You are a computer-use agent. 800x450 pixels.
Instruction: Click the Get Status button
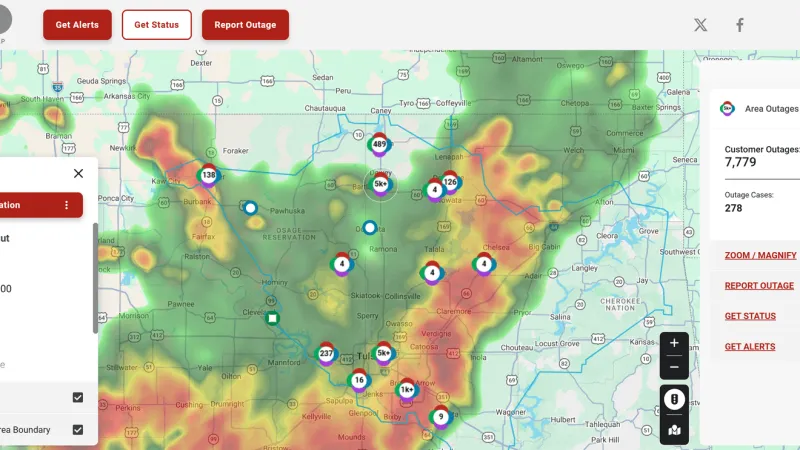click(x=157, y=24)
